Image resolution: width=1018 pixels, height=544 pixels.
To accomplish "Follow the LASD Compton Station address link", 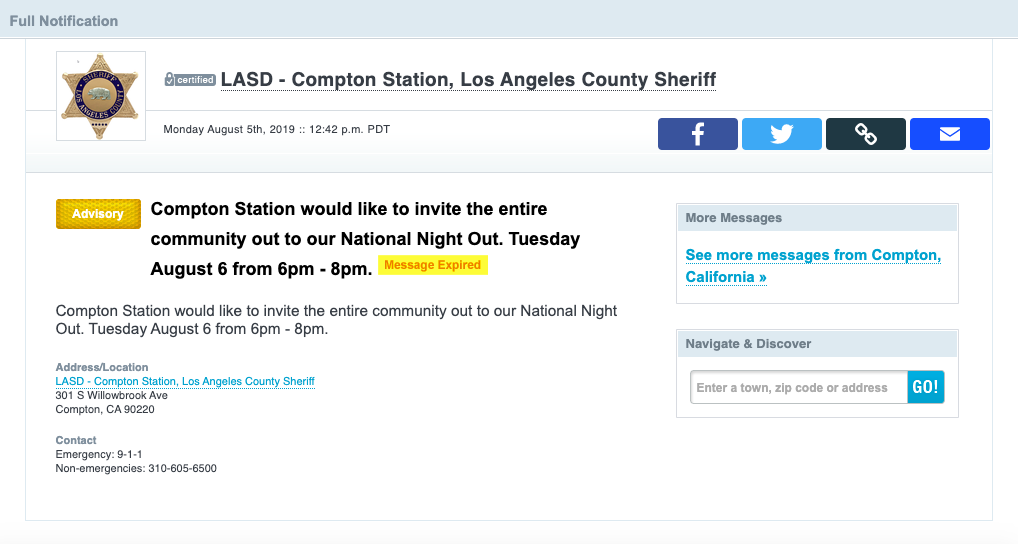I will click(x=185, y=381).
